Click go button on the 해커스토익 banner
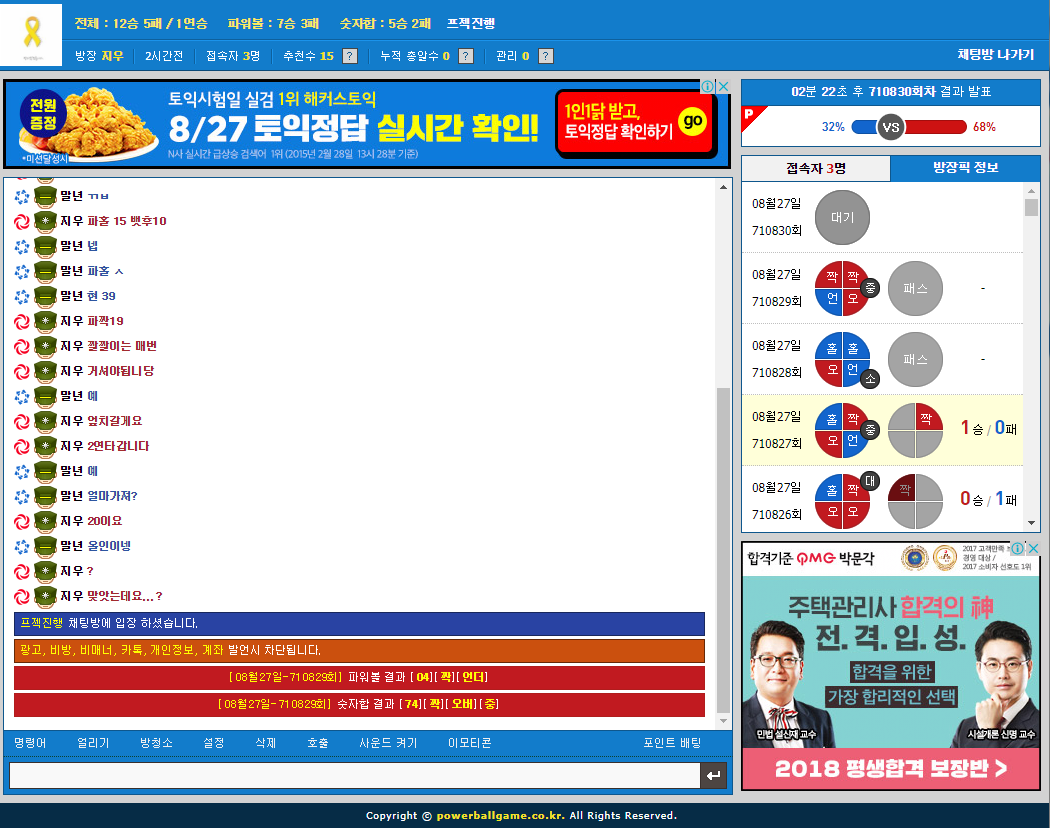 692,121
